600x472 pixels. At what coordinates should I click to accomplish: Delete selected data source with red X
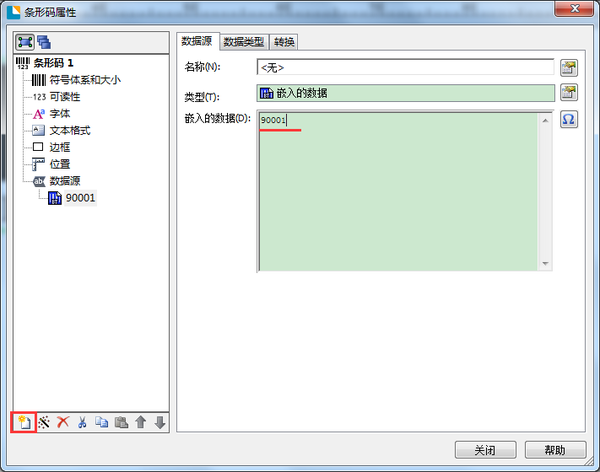coord(63,422)
